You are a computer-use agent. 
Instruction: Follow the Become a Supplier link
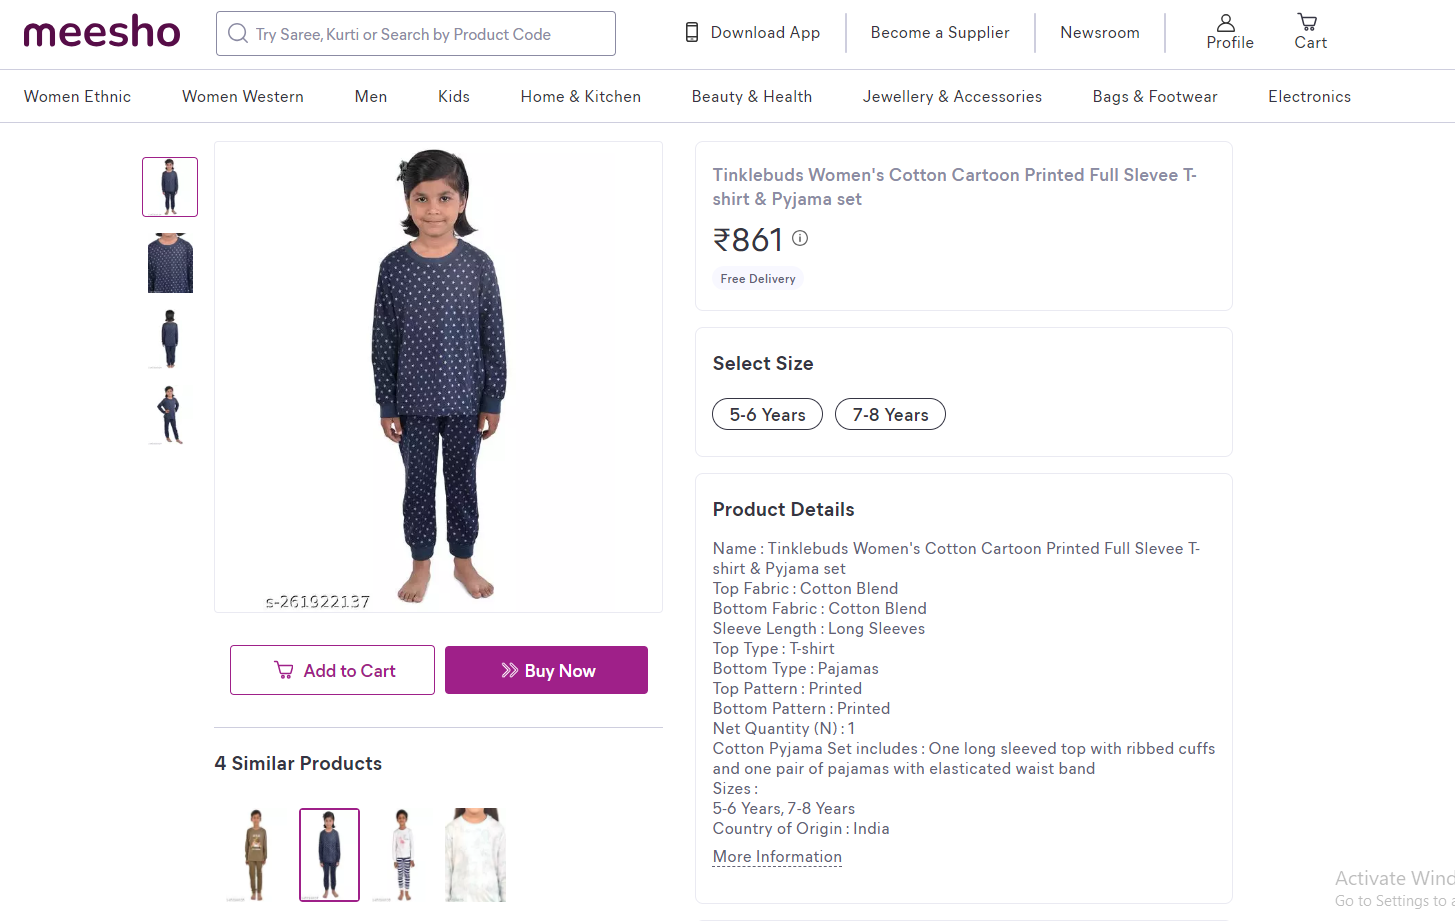pyautogui.click(x=940, y=33)
